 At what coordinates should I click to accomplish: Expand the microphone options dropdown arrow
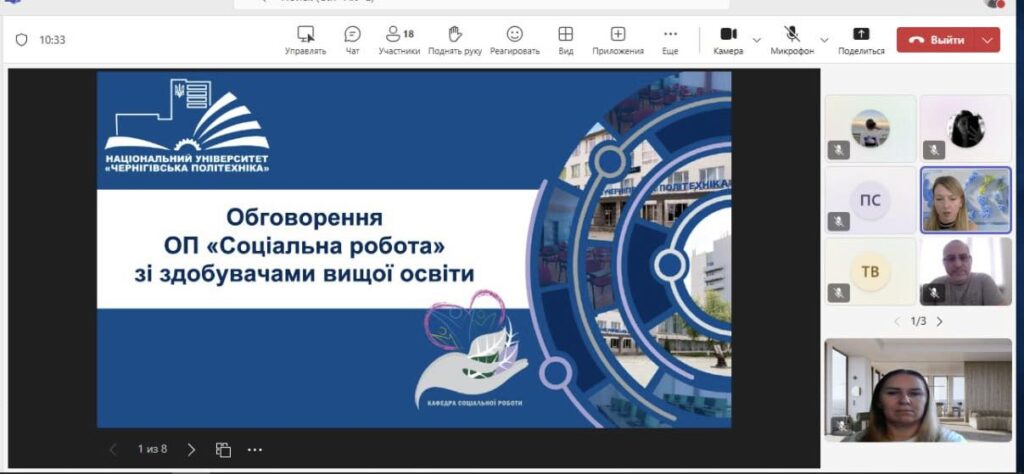[824, 40]
